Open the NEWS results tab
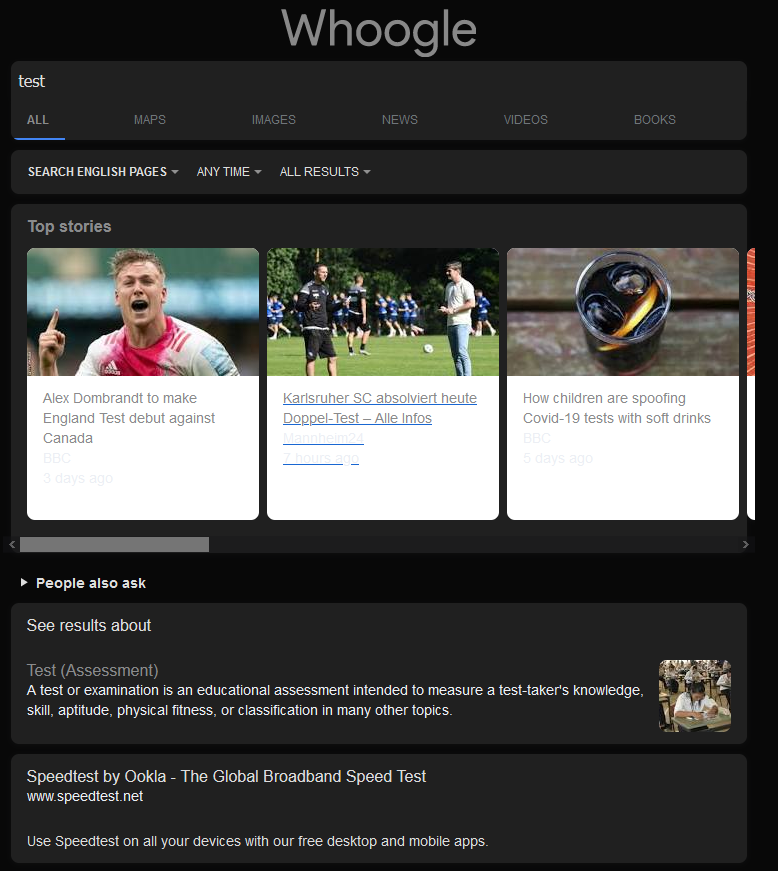Screen dimensions: 778x871 point(399,120)
